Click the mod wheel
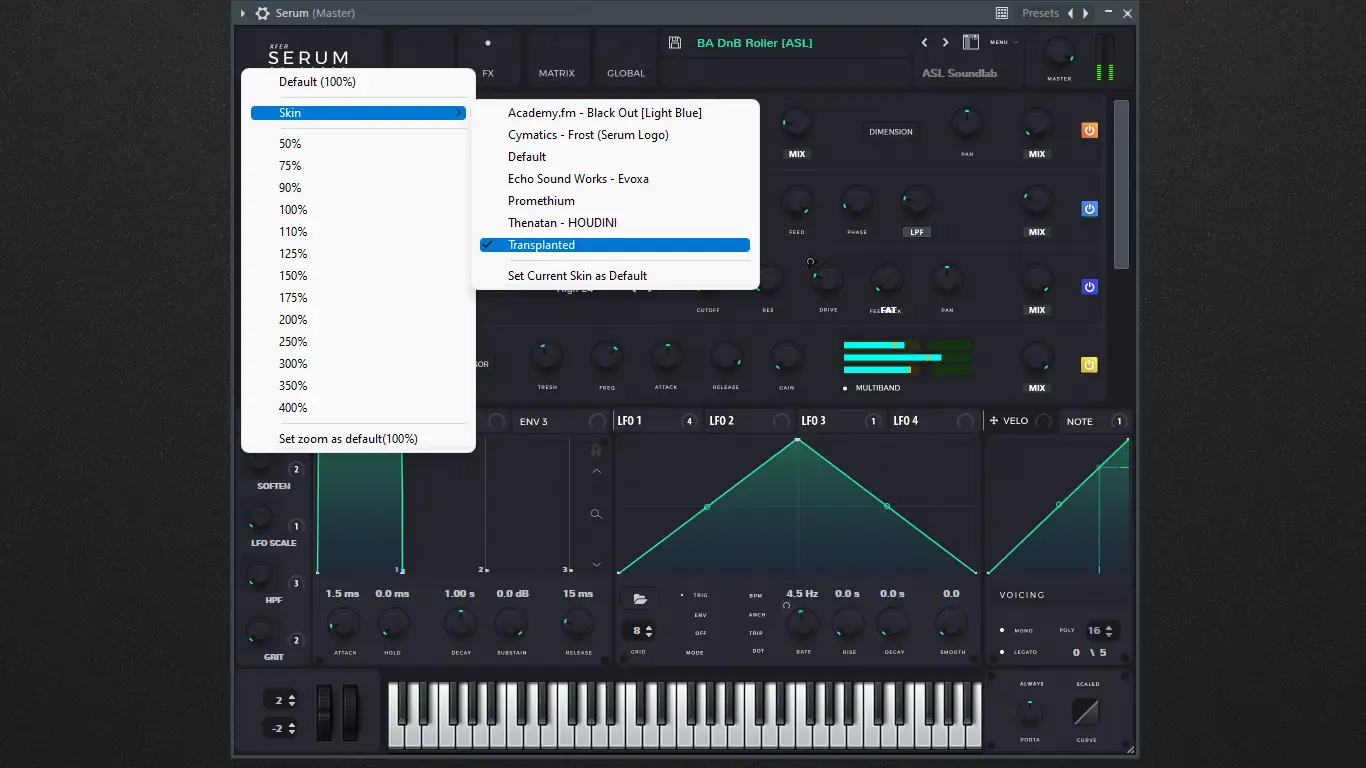The width and height of the screenshot is (1366, 768). tap(352, 713)
